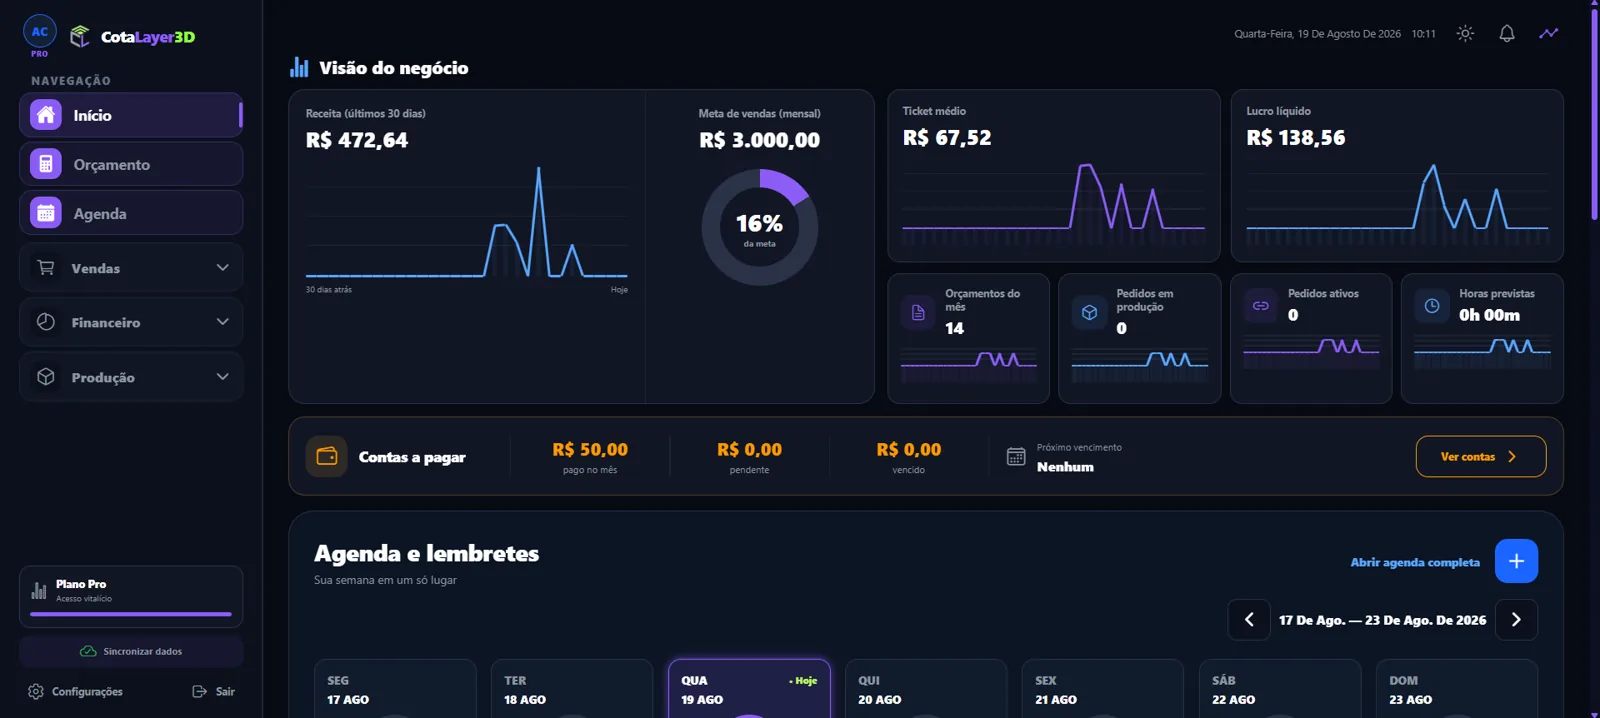
Task: Click the clock icon in Horas previstas card
Action: [x=1432, y=306]
